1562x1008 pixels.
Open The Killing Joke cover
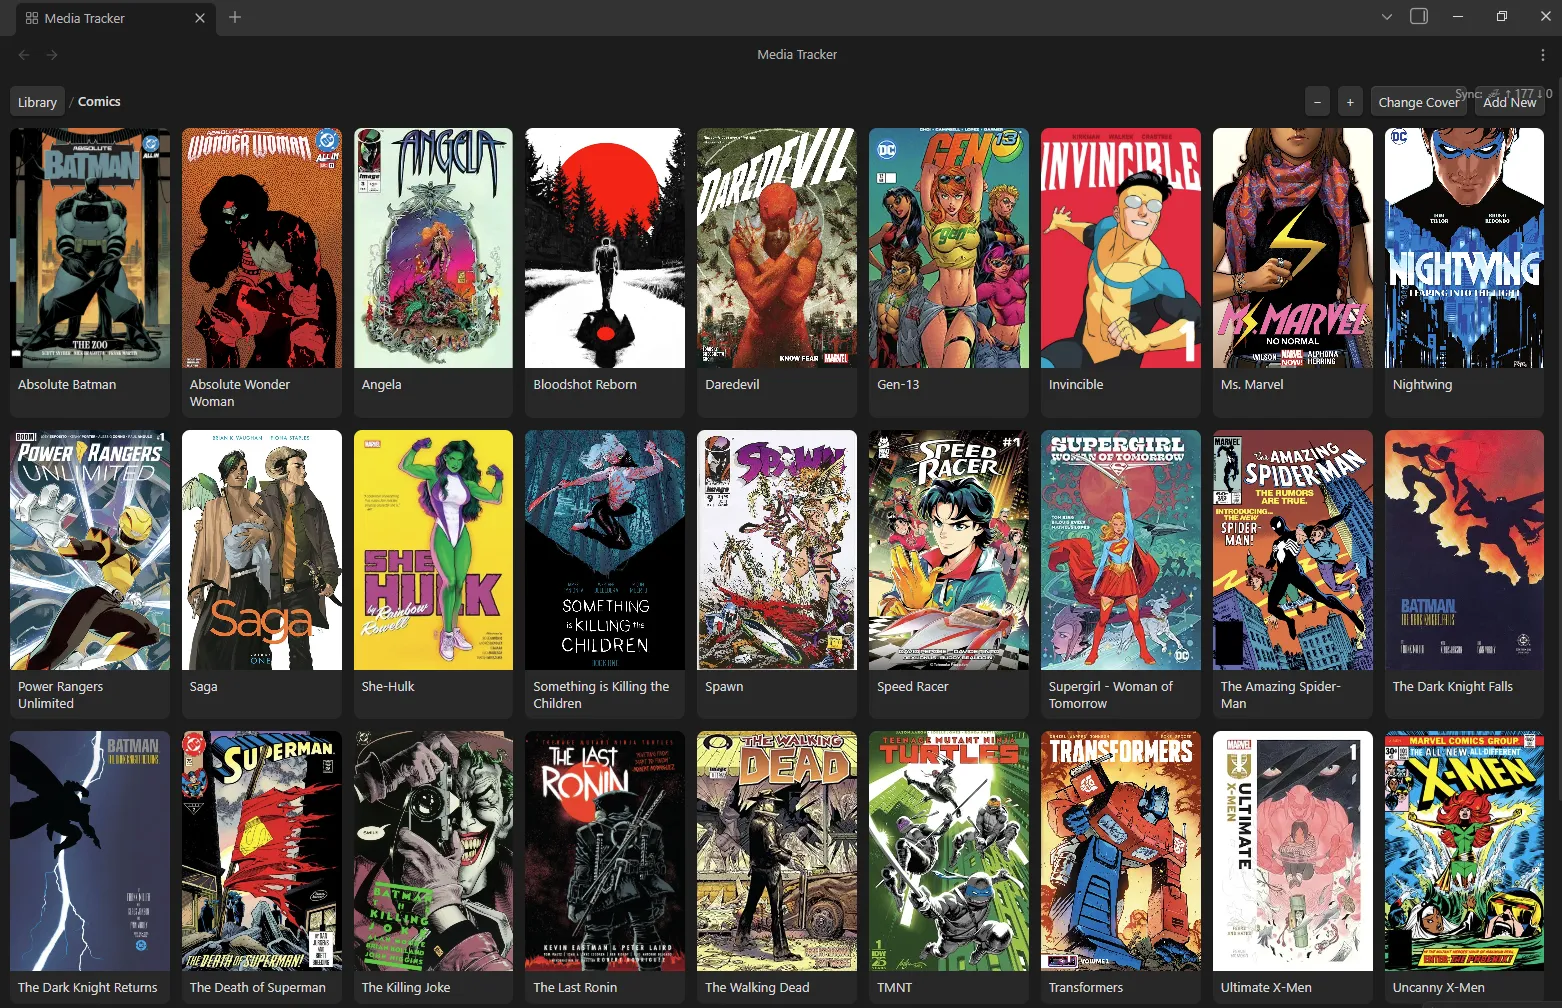(x=434, y=851)
